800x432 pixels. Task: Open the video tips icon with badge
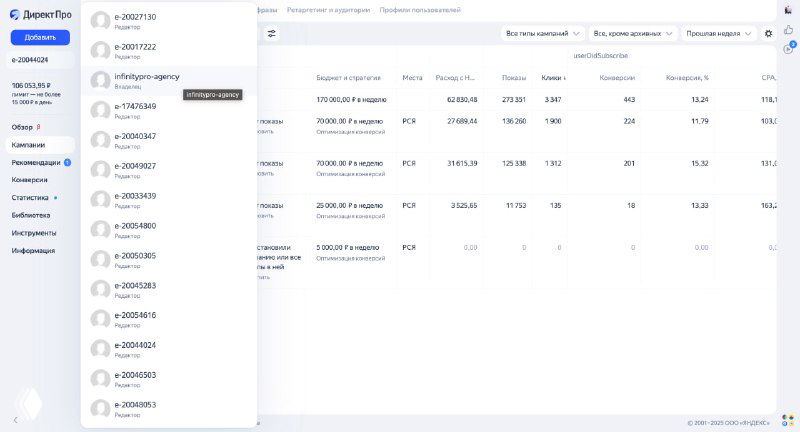click(x=788, y=48)
